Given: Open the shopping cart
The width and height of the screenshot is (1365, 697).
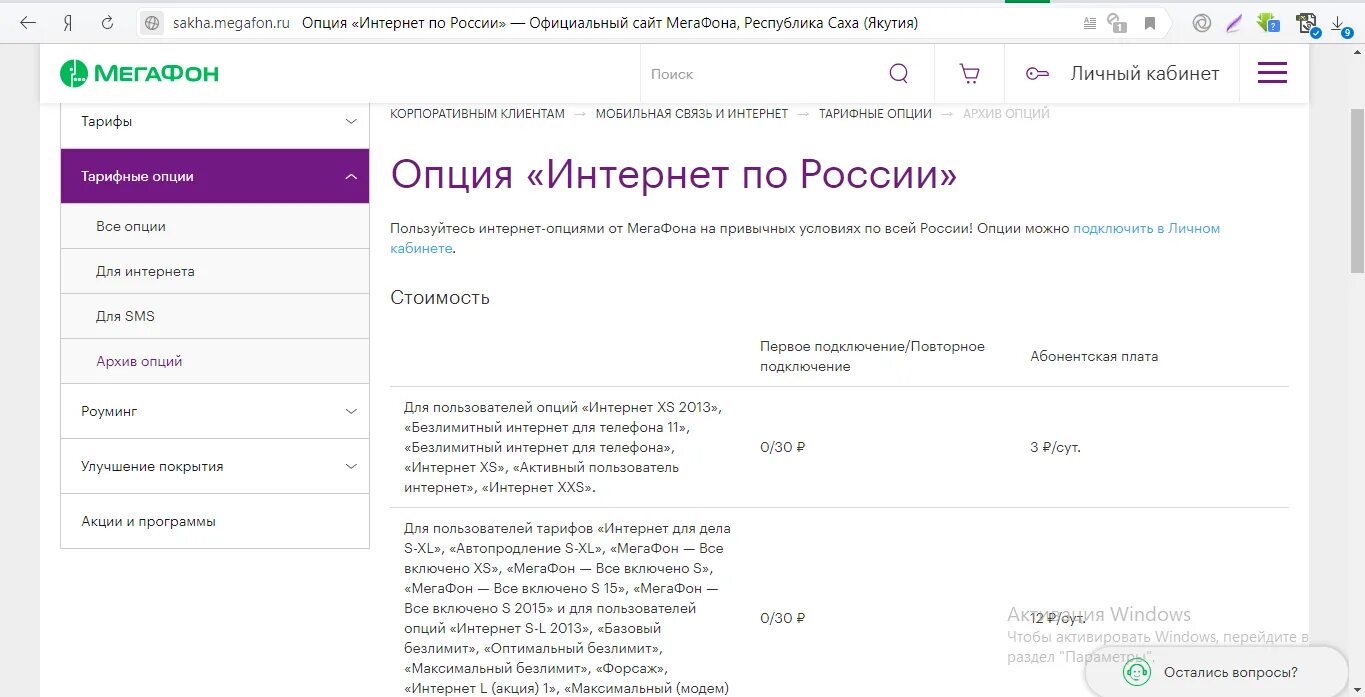Looking at the screenshot, I should click(x=968, y=73).
